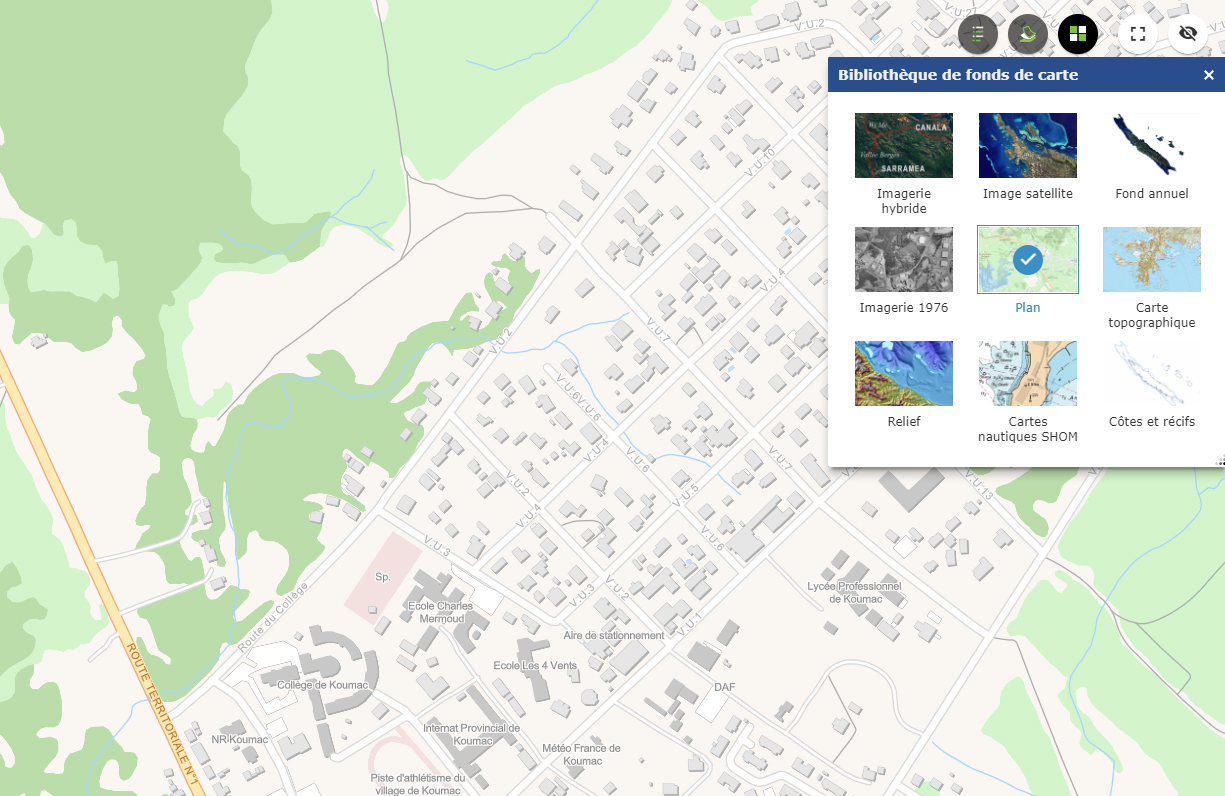This screenshot has height=796, width=1225.
Task: Toggle the hide-all-layers eye icon
Action: [x=1188, y=33]
